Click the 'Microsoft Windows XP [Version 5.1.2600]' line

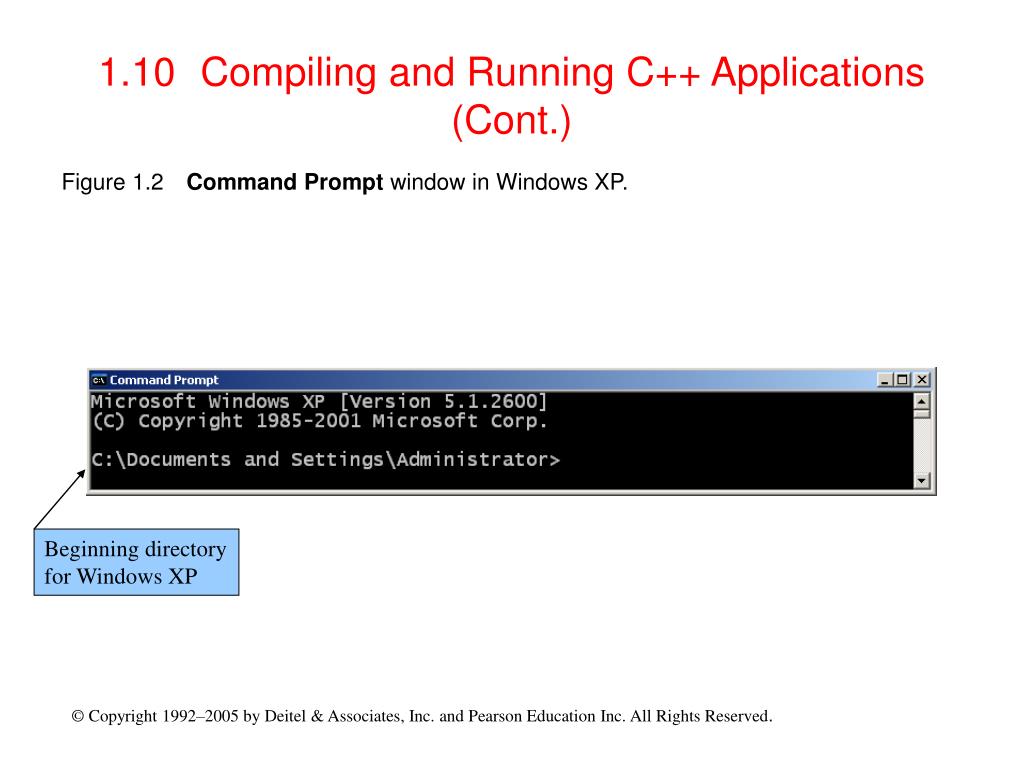point(319,401)
